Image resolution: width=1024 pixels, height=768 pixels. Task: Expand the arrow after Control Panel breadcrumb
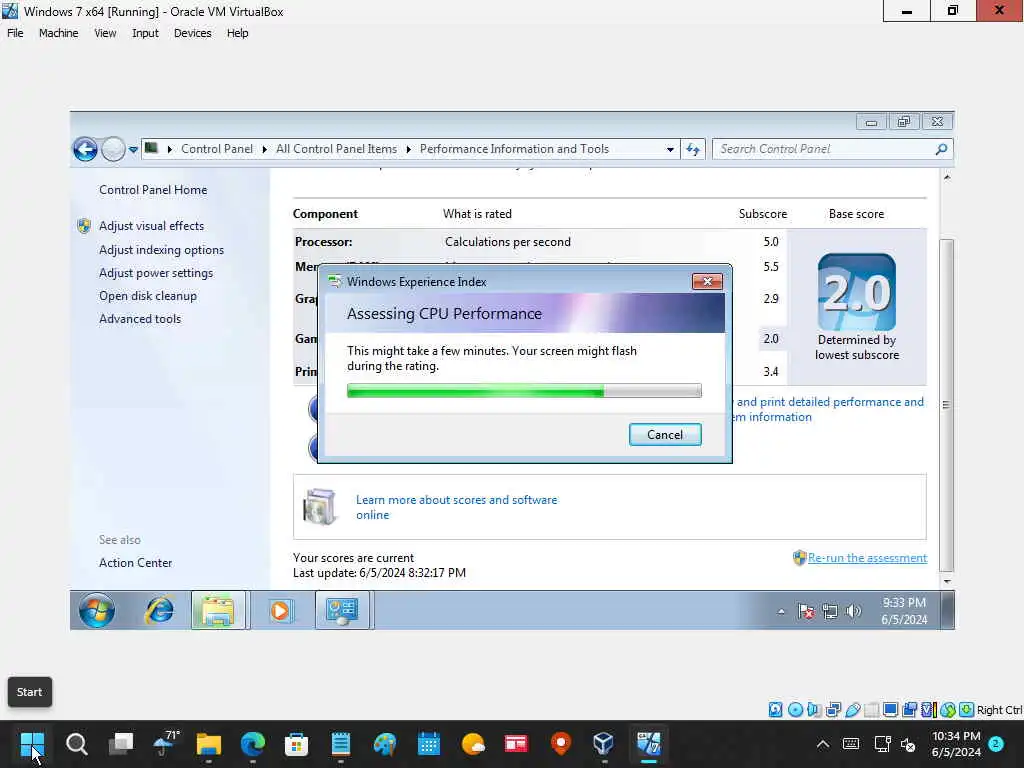pyautogui.click(x=264, y=150)
